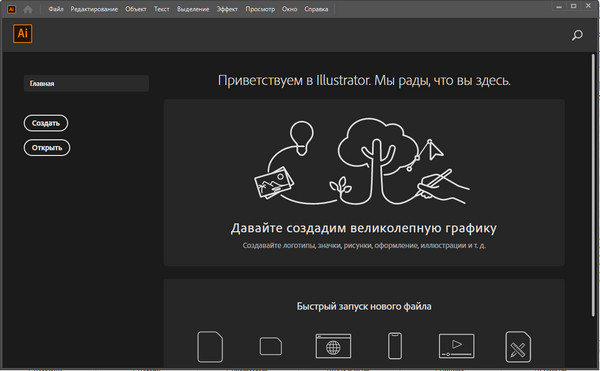Click the Приветствуем в Illustrator greeting text

(364, 80)
